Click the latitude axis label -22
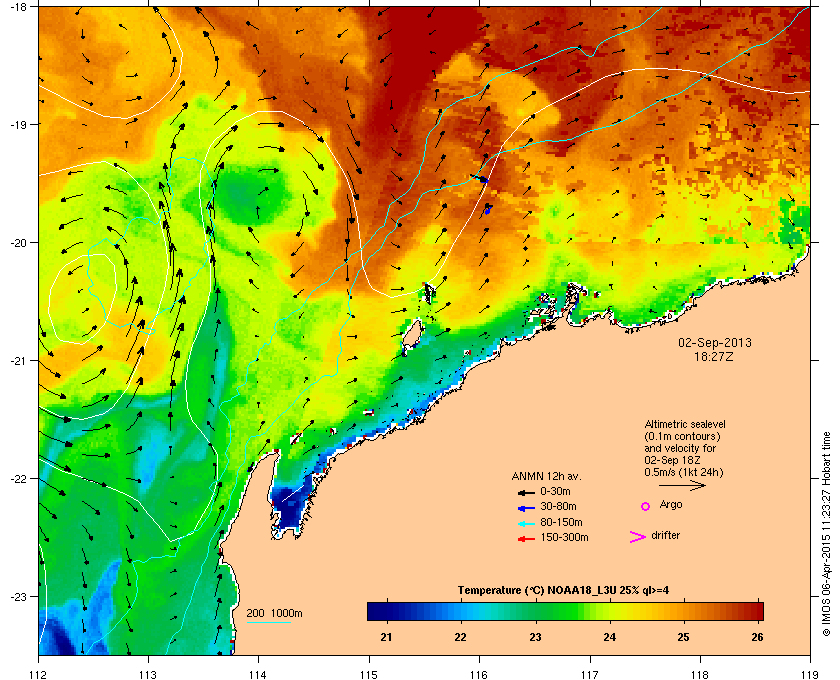This screenshot has width=840, height=680. coord(17,478)
